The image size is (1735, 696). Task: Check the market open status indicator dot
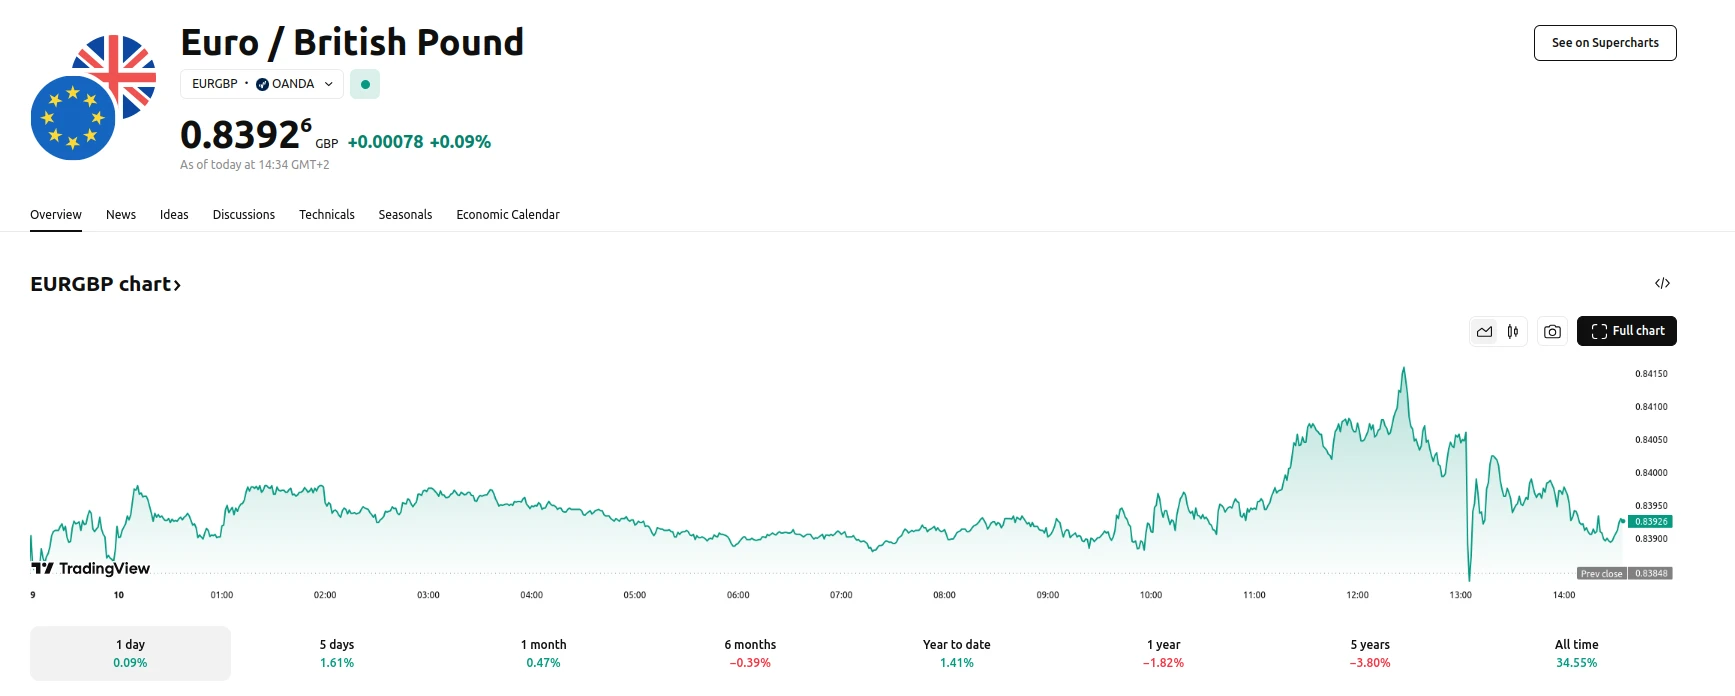point(365,84)
